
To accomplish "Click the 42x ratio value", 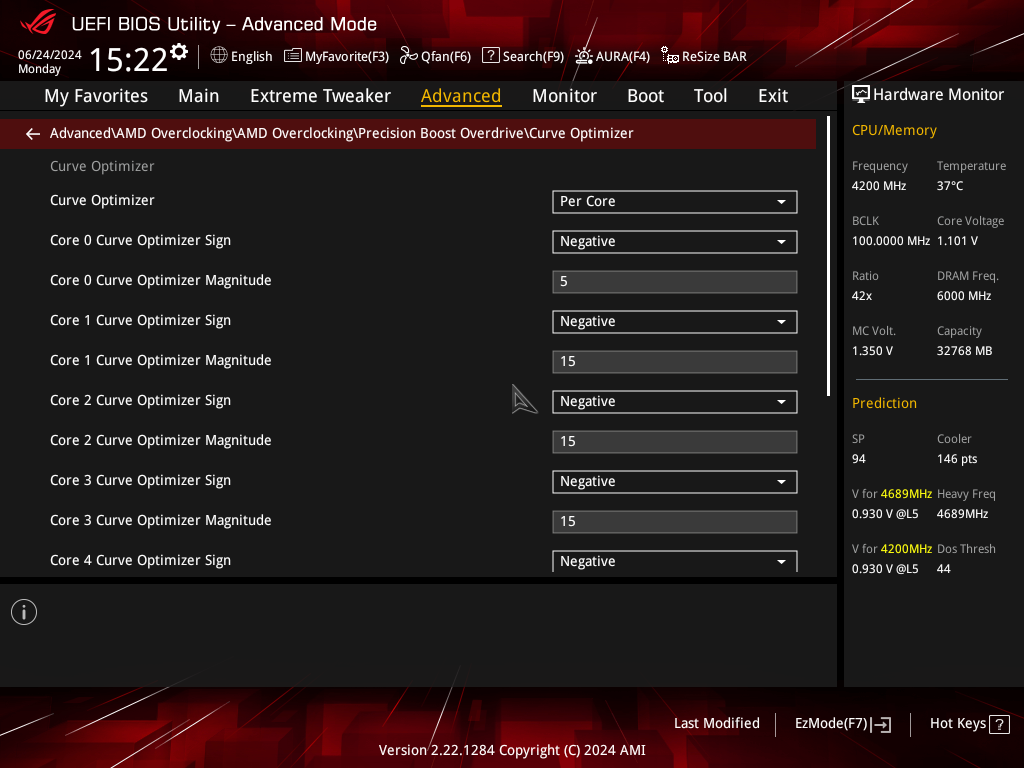I will 862,296.
